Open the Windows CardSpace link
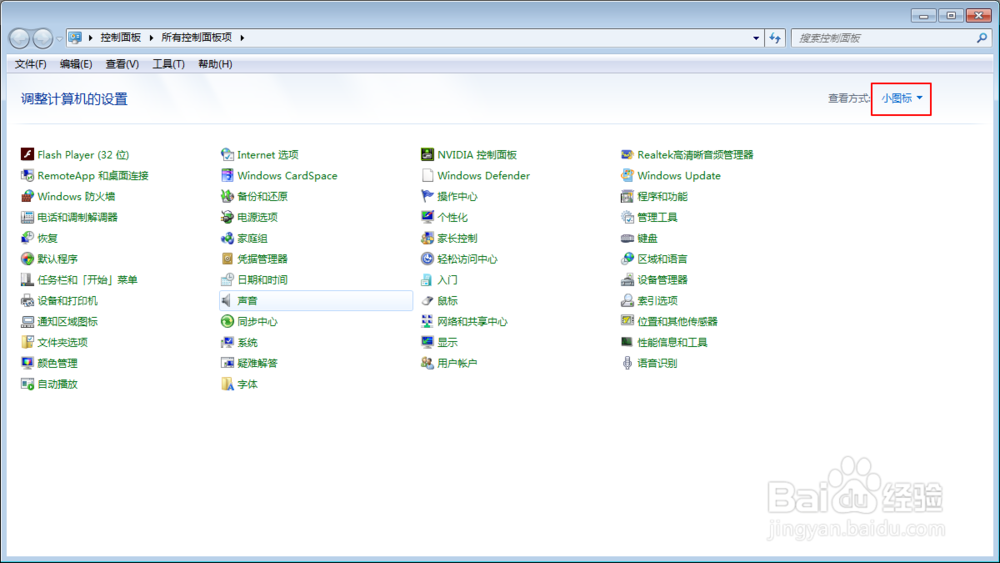Viewport: 1000px width, 563px height. [x=287, y=175]
